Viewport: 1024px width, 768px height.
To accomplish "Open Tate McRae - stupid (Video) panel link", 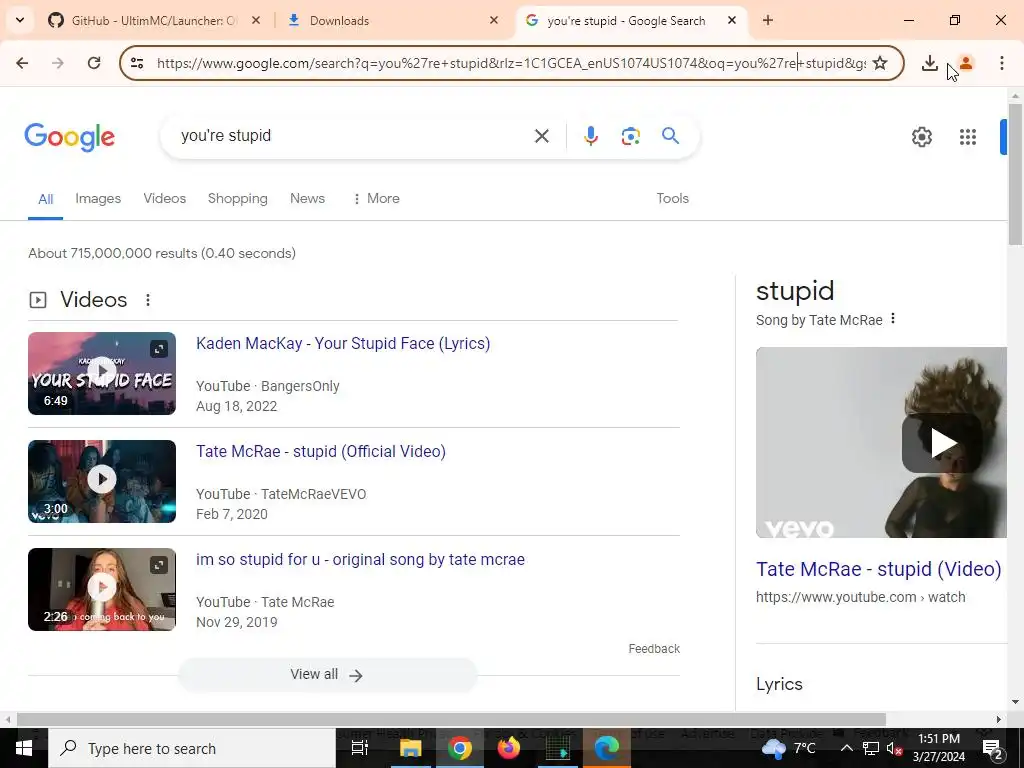I will (x=878, y=569).
